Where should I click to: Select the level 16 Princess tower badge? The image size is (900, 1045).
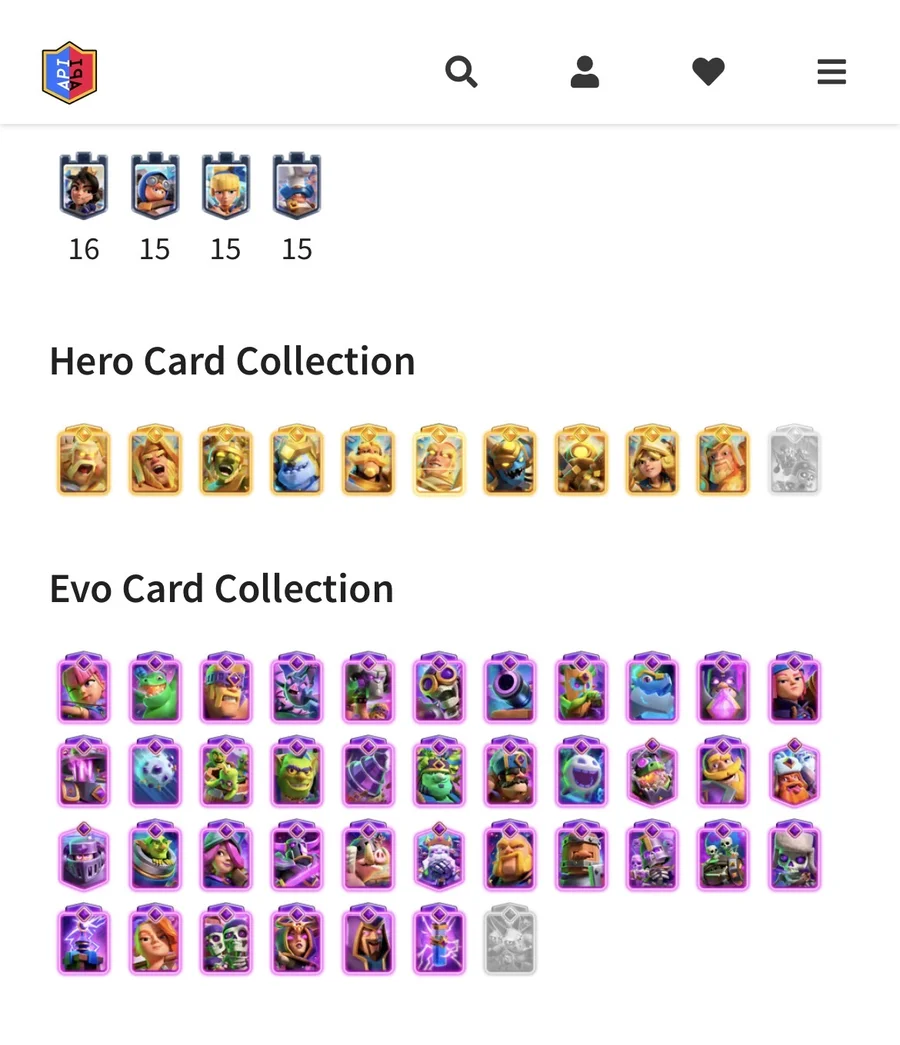(x=83, y=186)
